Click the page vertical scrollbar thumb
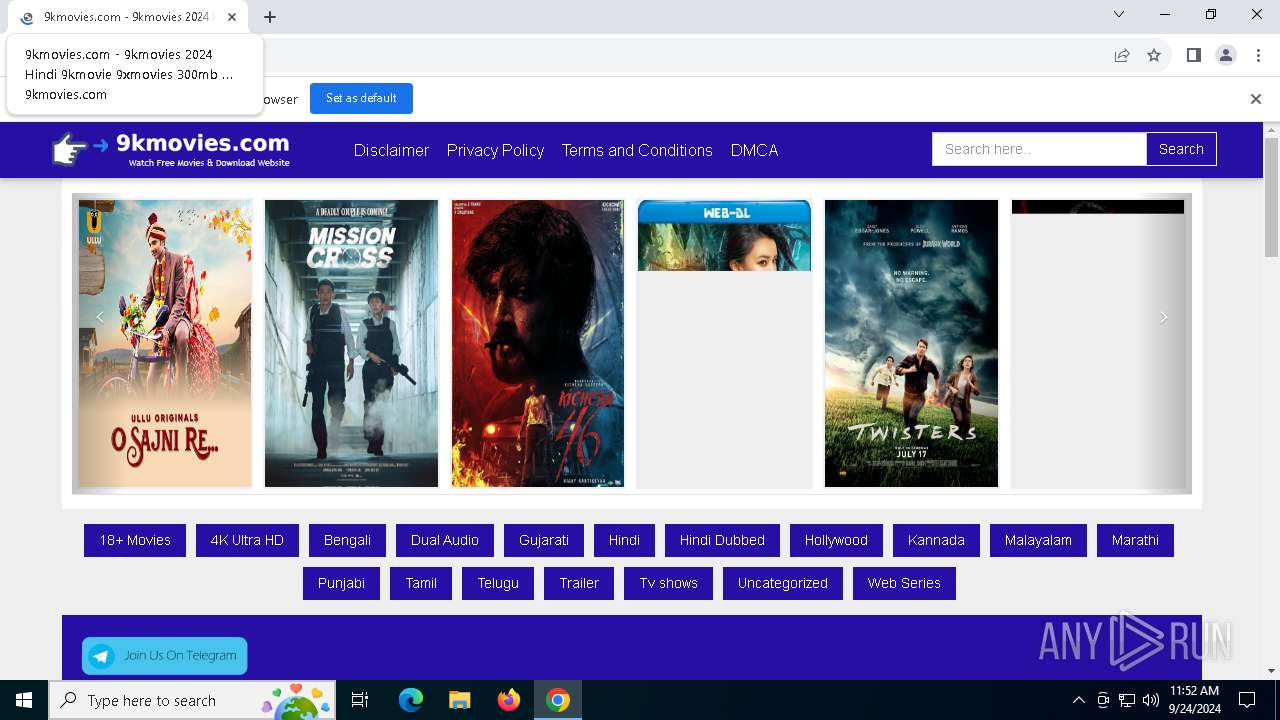Viewport: 1280px width, 720px height. [x=1271, y=197]
